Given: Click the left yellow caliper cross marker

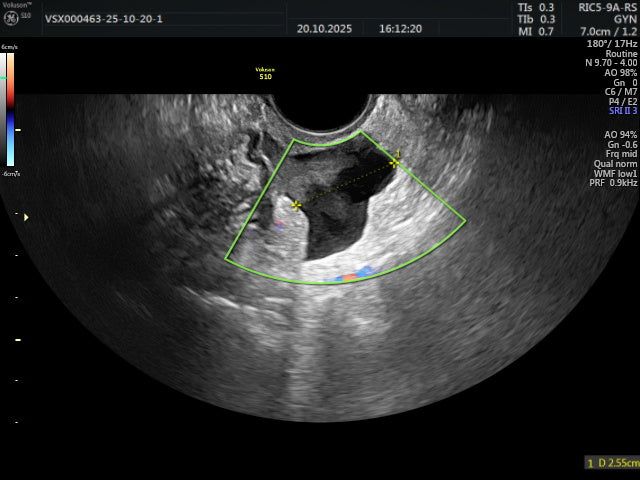Looking at the screenshot, I should coord(296,205).
